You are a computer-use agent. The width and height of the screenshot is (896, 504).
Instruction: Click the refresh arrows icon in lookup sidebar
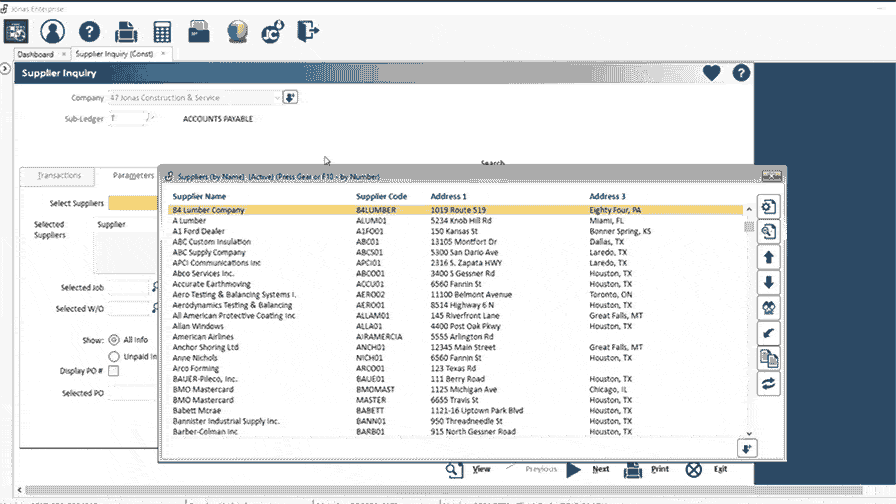click(x=769, y=384)
